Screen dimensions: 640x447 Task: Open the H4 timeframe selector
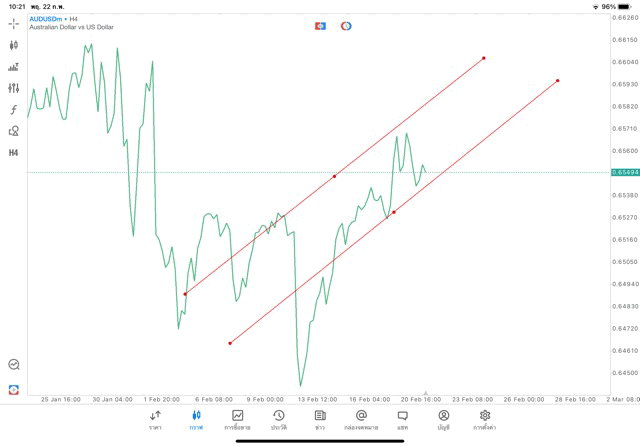click(14, 152)
